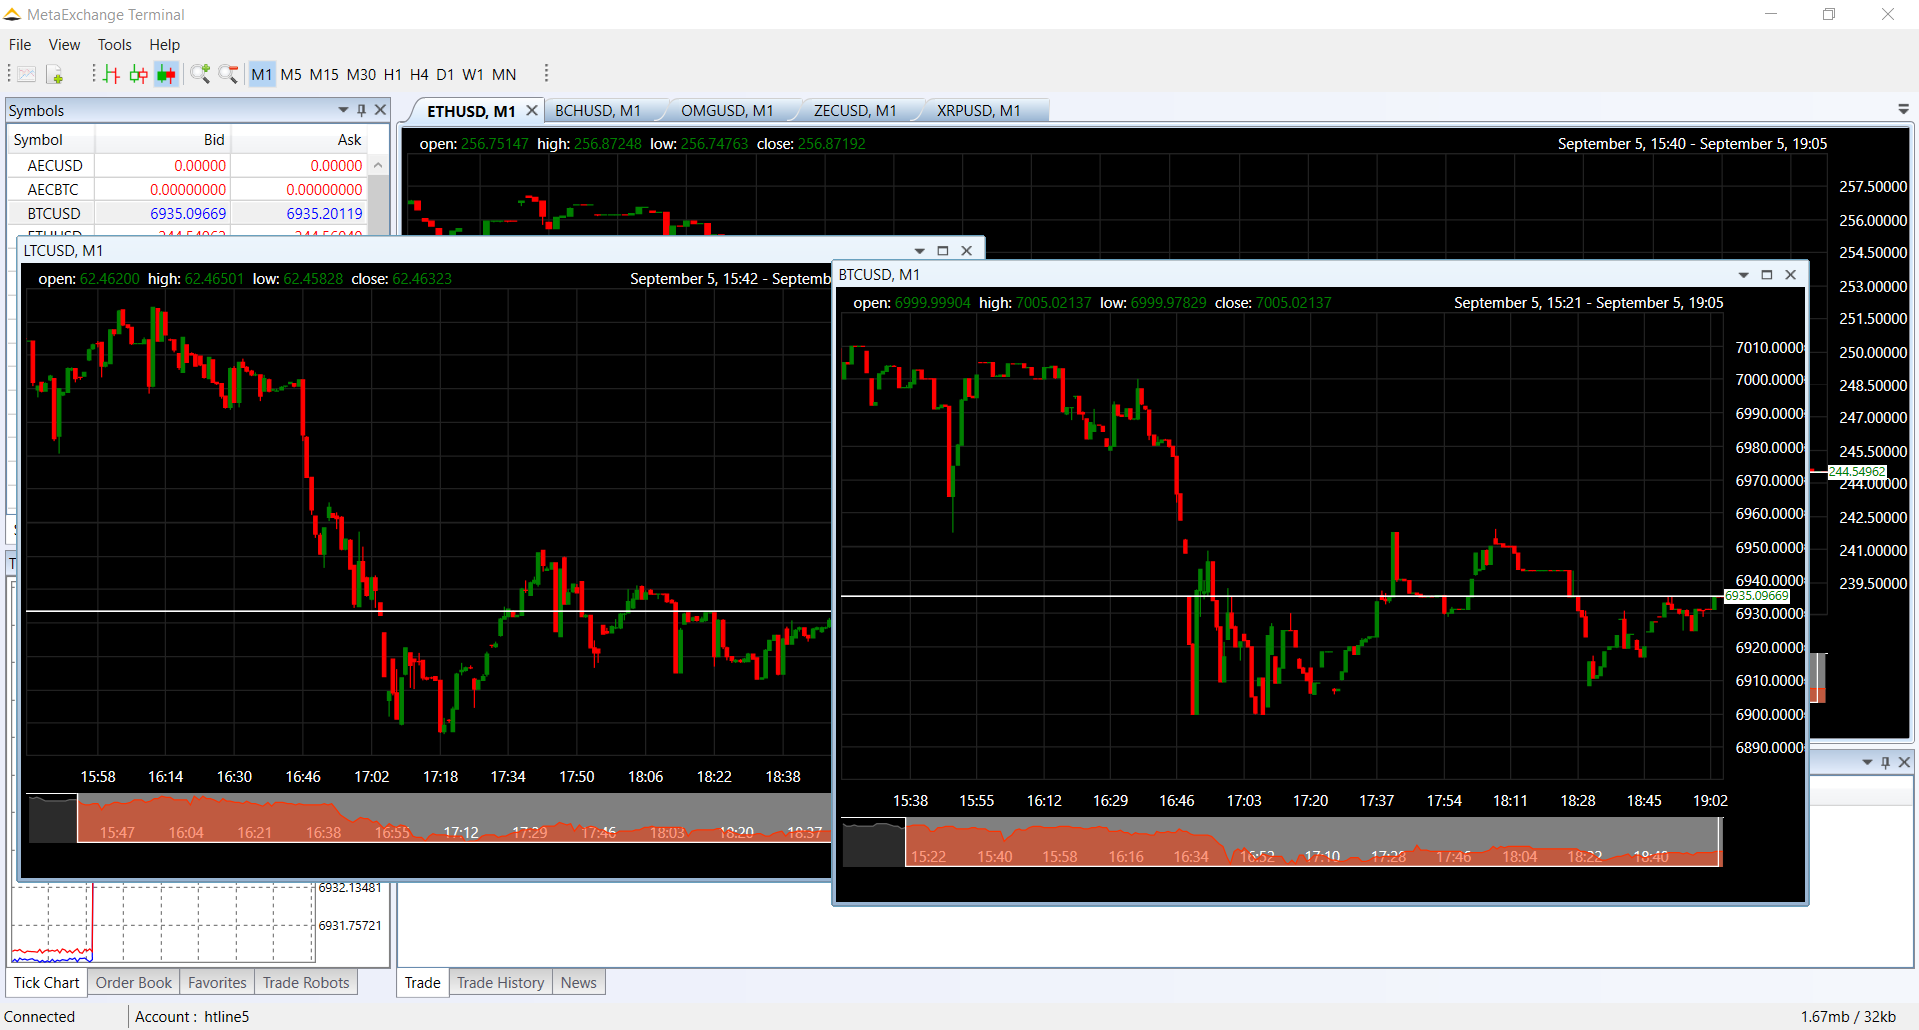Zoom in on the chart
The height and width of the screenshot is (1030, 1919).
click(200, 74)
